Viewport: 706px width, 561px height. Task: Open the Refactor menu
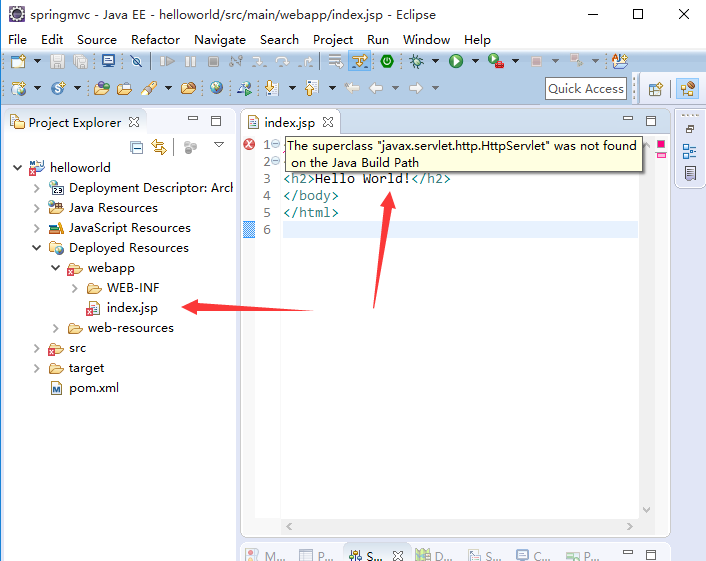[155, 40]
